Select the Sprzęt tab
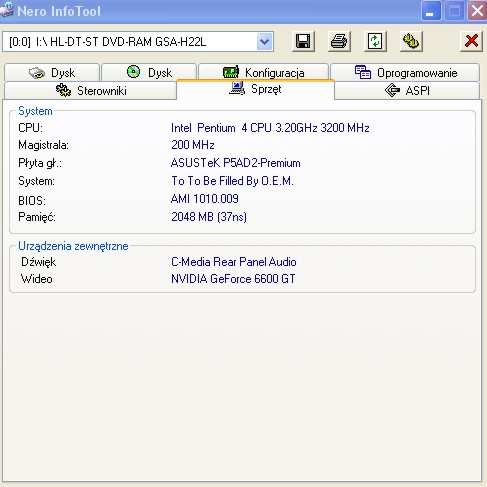This screenshot has width=487, height=487. tap(255, 89)
